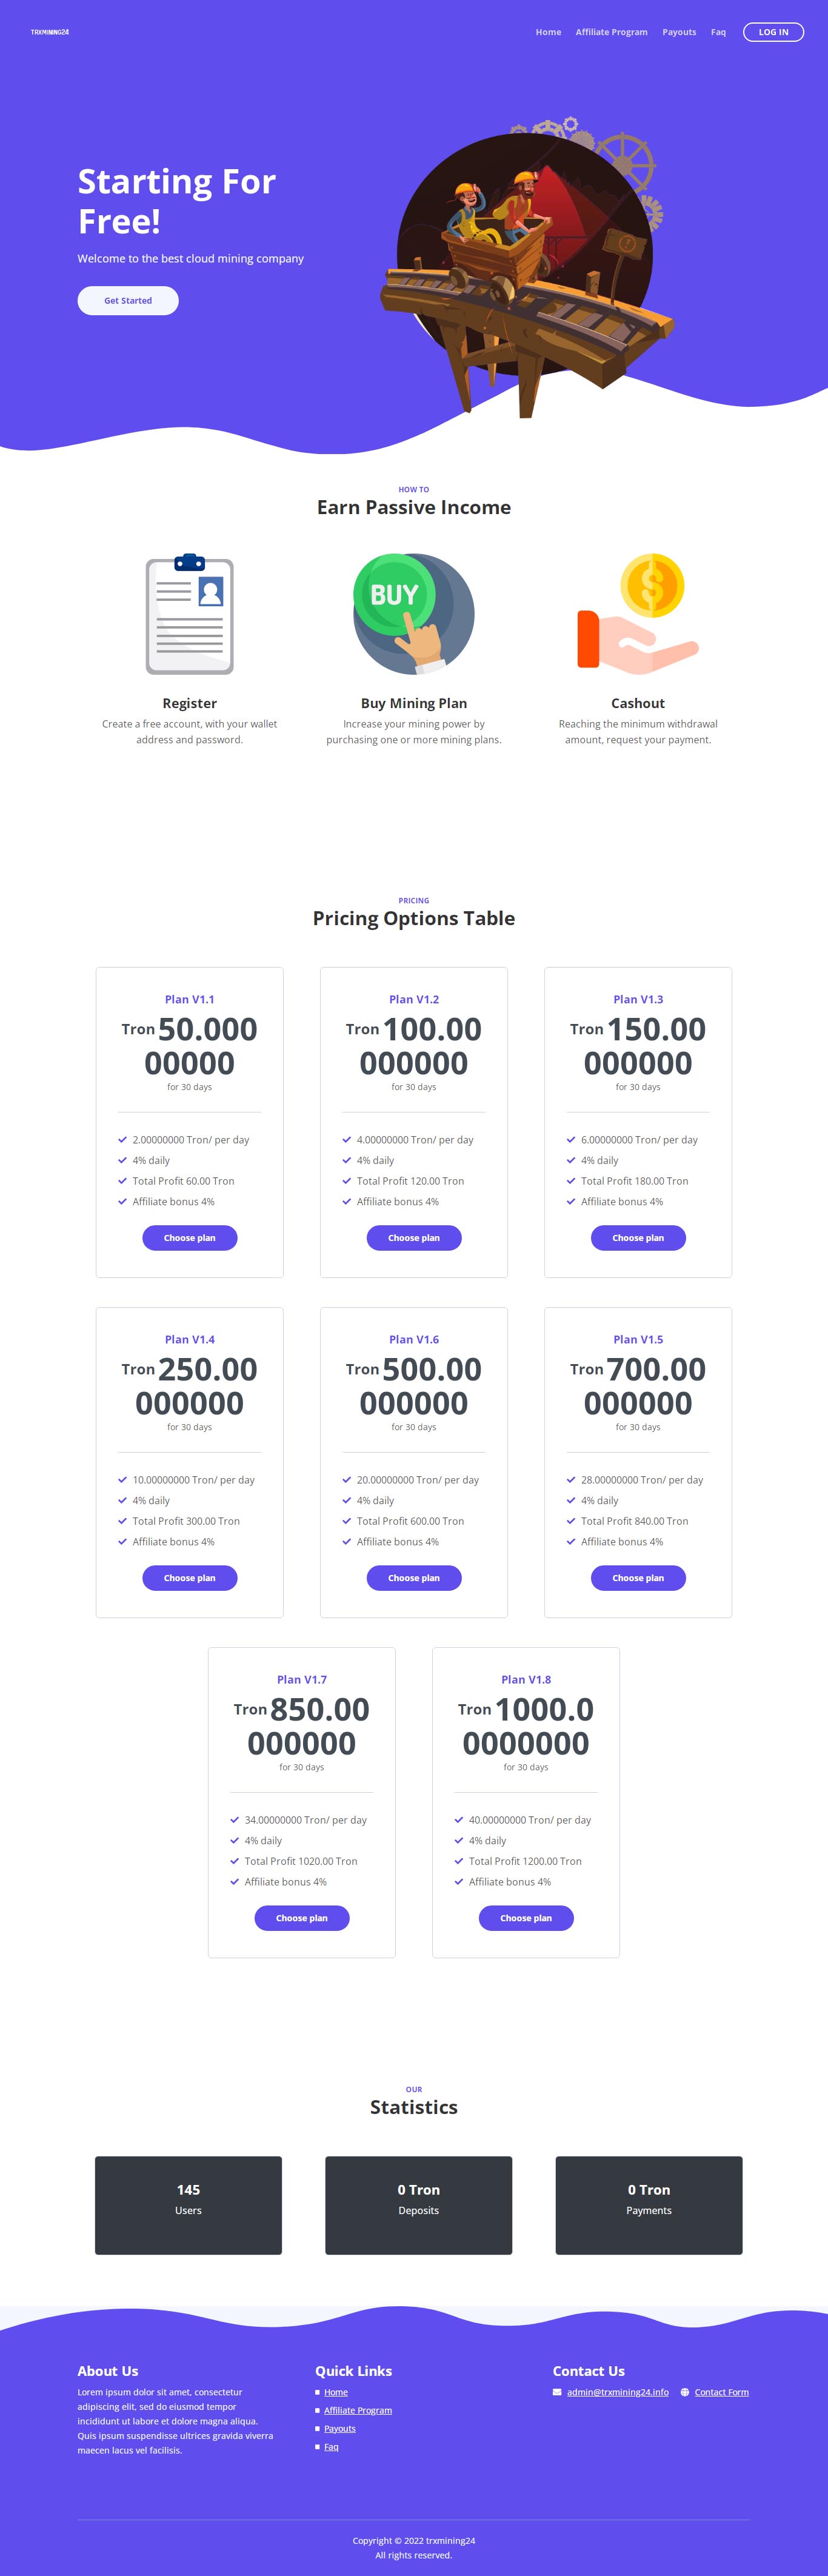Click the globe icon beside Contact Form
This screenshot has height=2576, width=828.
(685, 2392)
